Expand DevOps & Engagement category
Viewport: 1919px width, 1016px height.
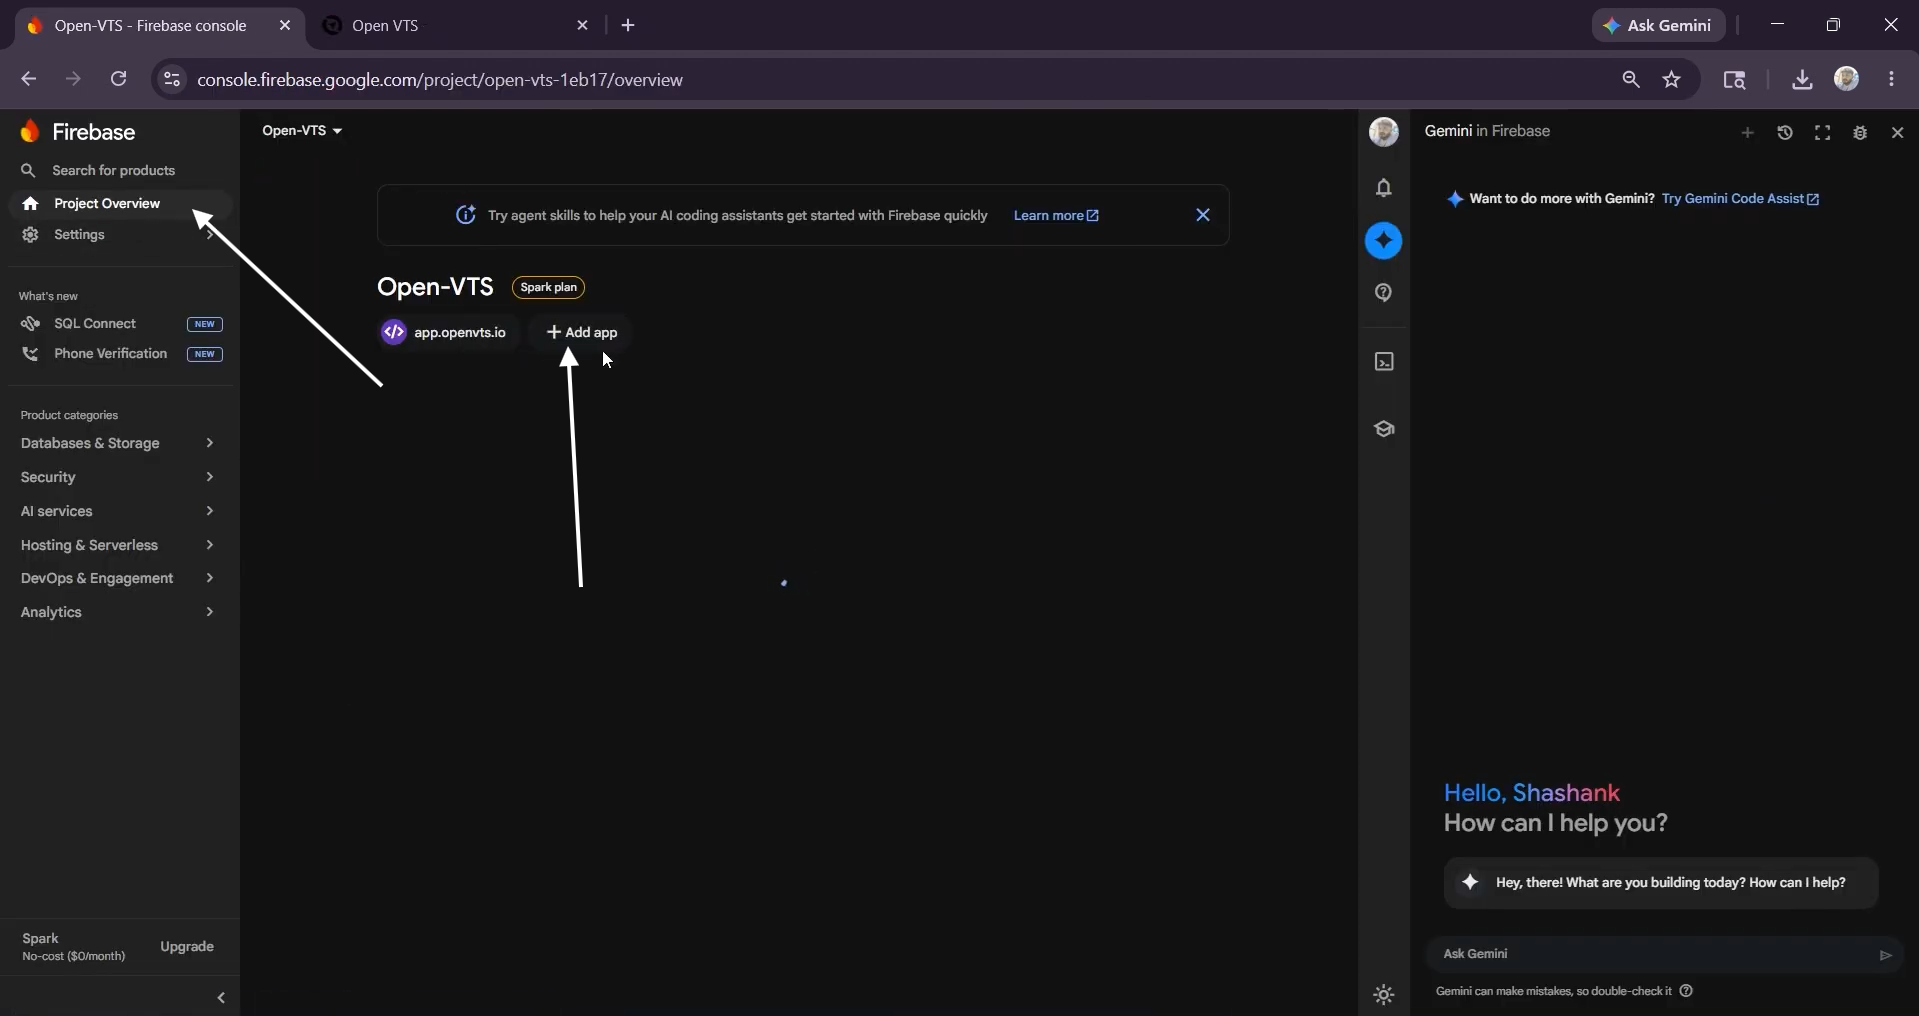(x=118, y=578)
